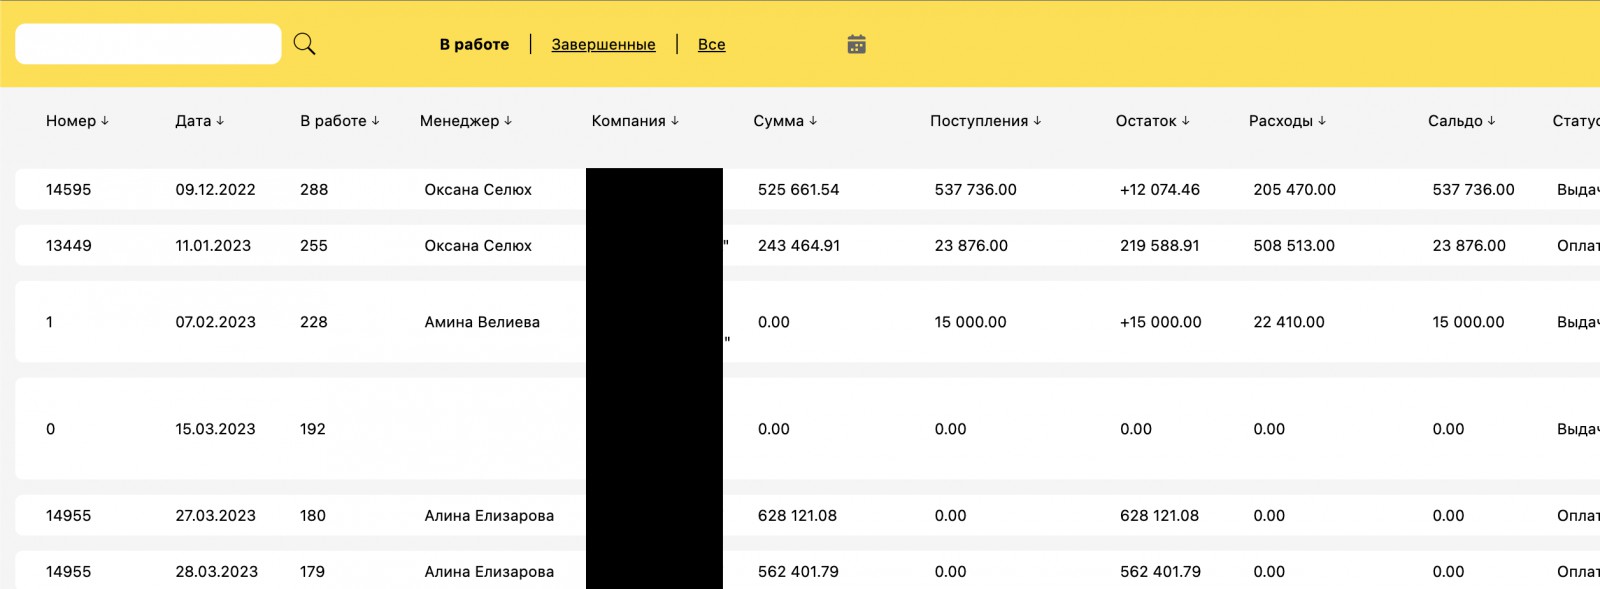Select date 27.03.2023 cell
This screenshot has height=589, width=1600.
click(216, 516)
